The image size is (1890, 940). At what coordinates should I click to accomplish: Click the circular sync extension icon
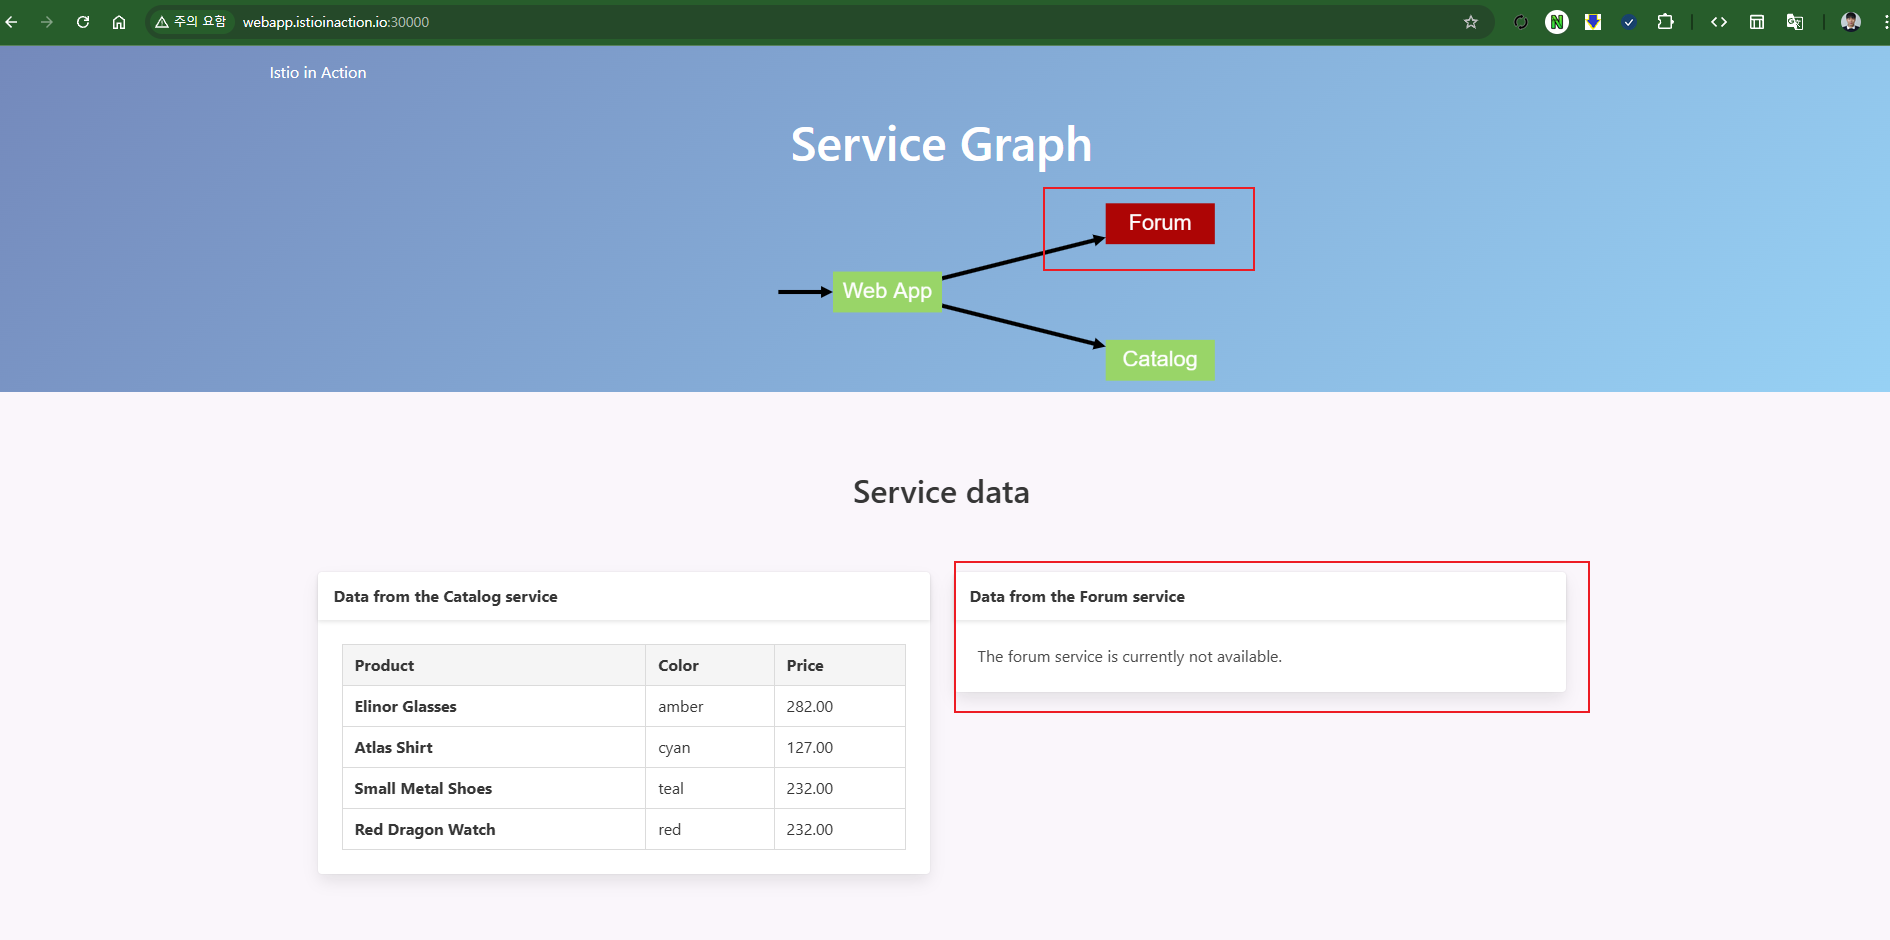click(1521, 22)
